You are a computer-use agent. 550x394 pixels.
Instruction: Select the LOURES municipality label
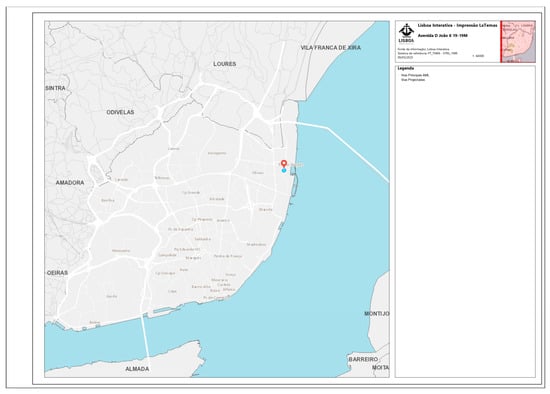pos(224,64)
